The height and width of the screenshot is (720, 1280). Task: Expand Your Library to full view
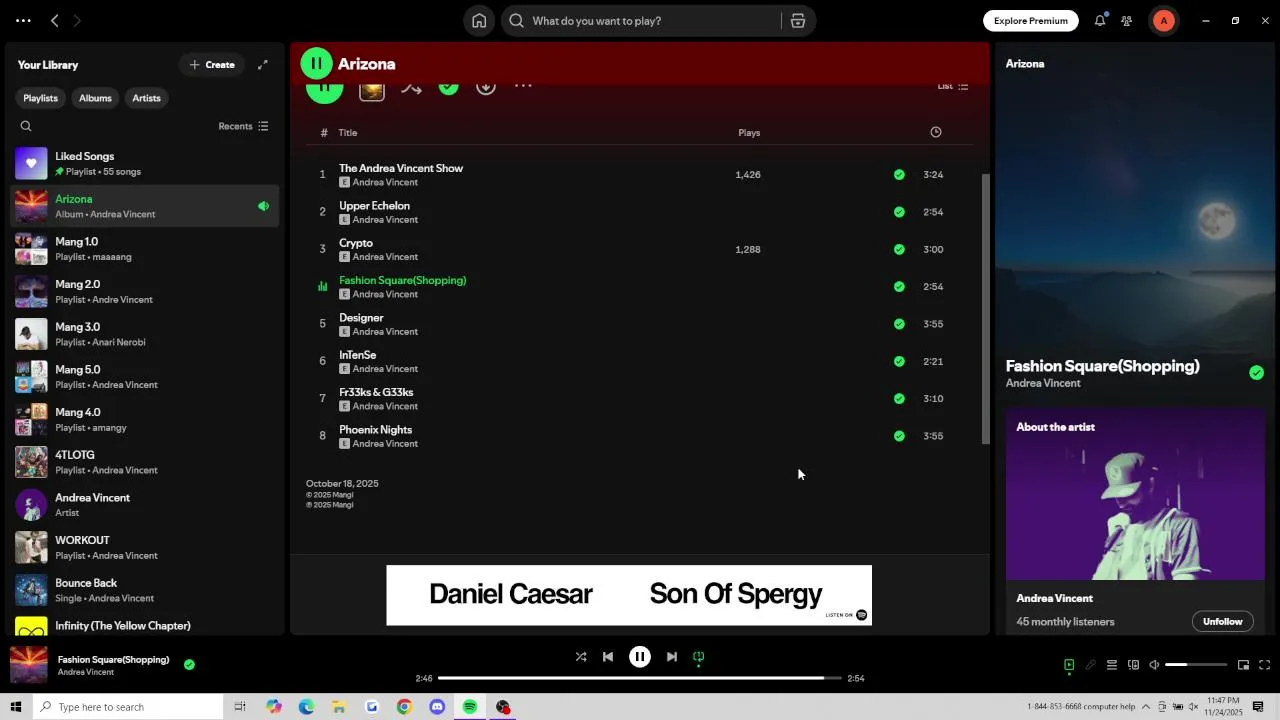tap(263, 65)
